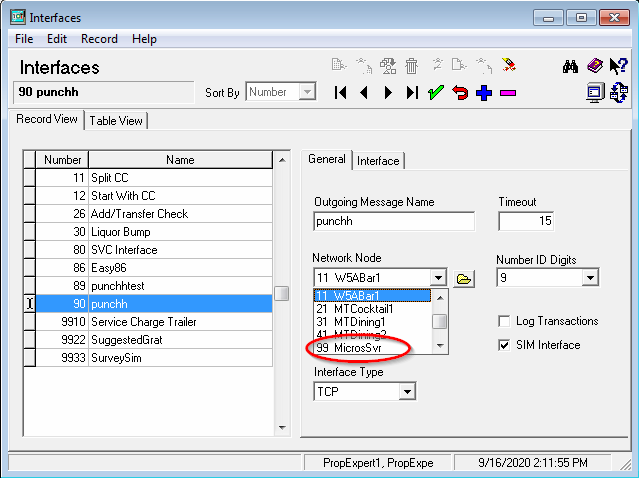Image resolution: width=639 pixels, height=478 pixels.
Task: Click the record name field showing 90 punchh
Action: 104,92
